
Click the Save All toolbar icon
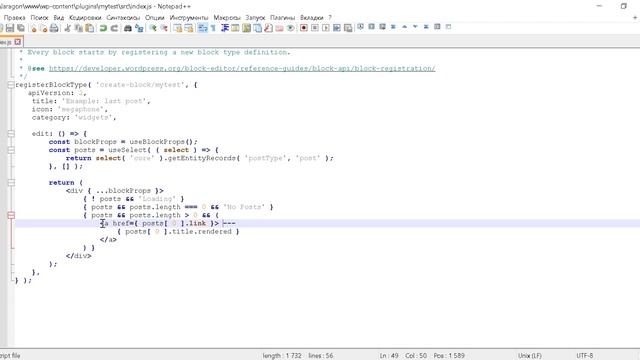21,28
